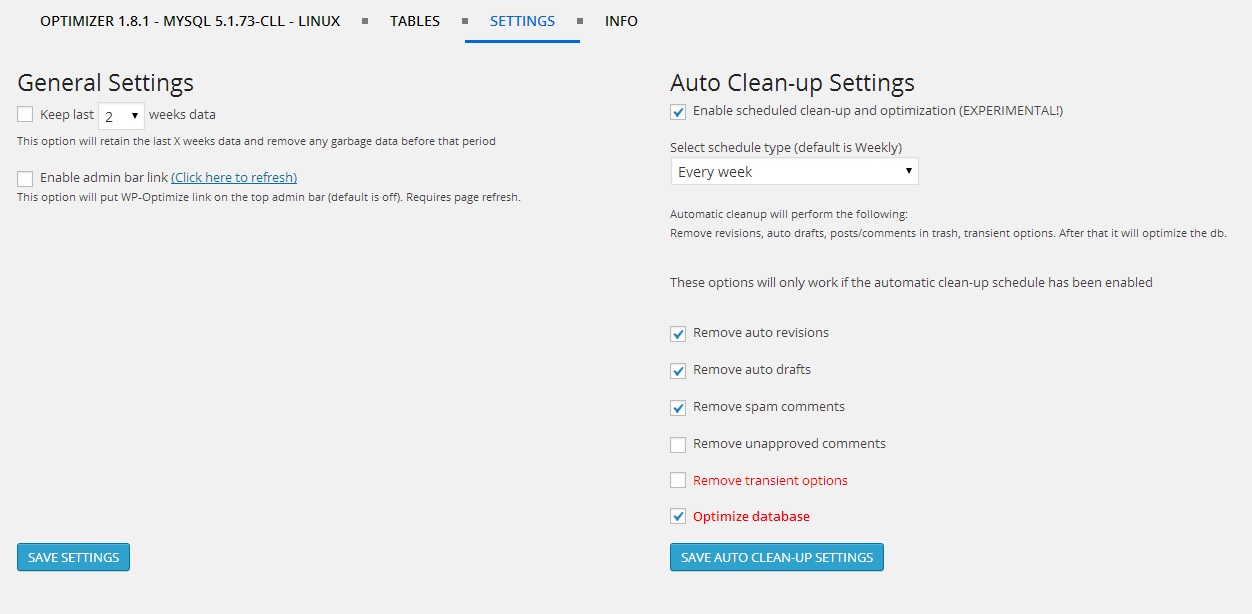Follow the Click here to refresh link
Image resolution: width=1252 pixels, height=614 pixels.
coord(234,178)
